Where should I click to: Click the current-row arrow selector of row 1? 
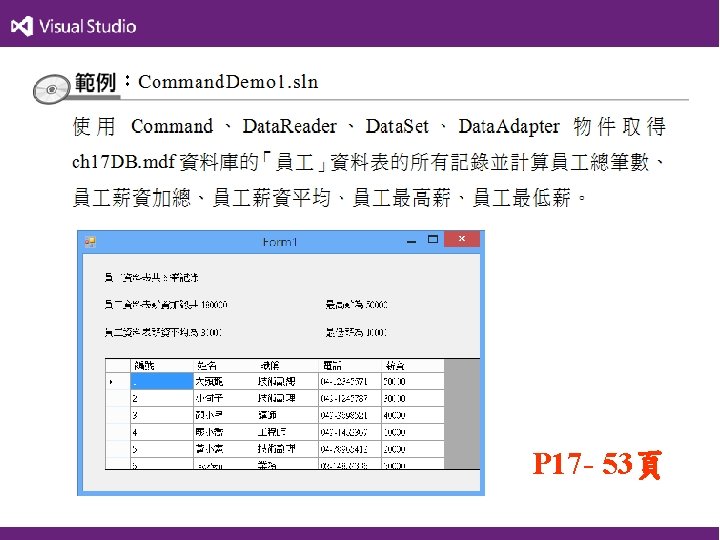tap(118, 381)
